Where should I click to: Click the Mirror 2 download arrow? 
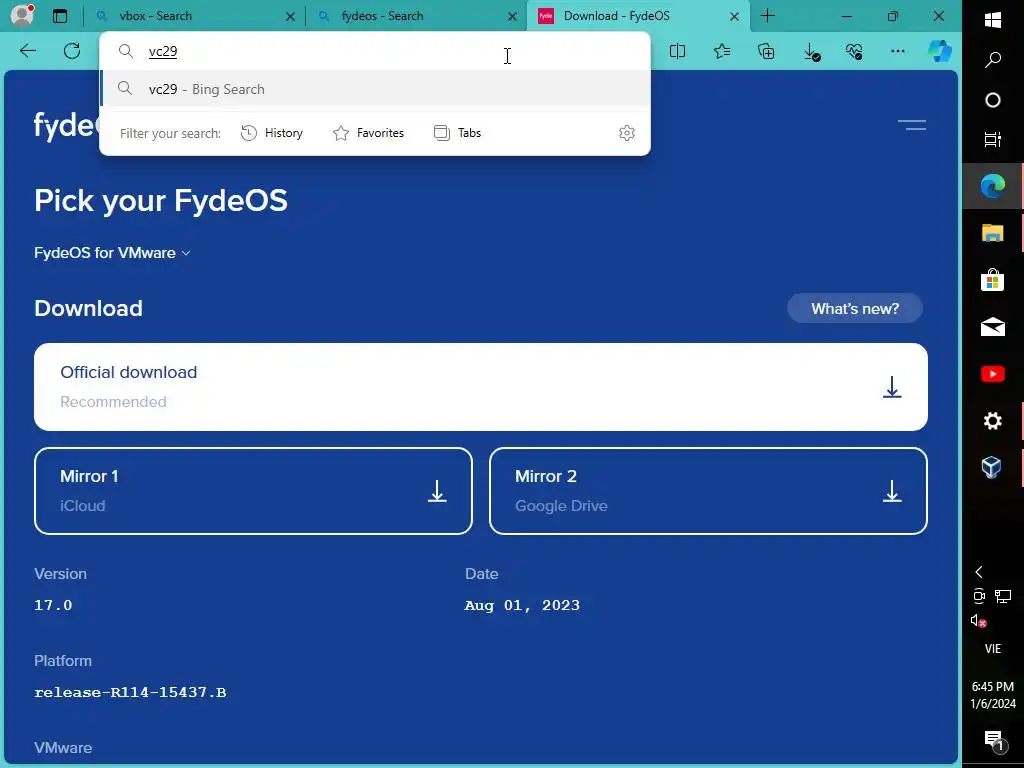pyautogui.click(x=892, y=491)
